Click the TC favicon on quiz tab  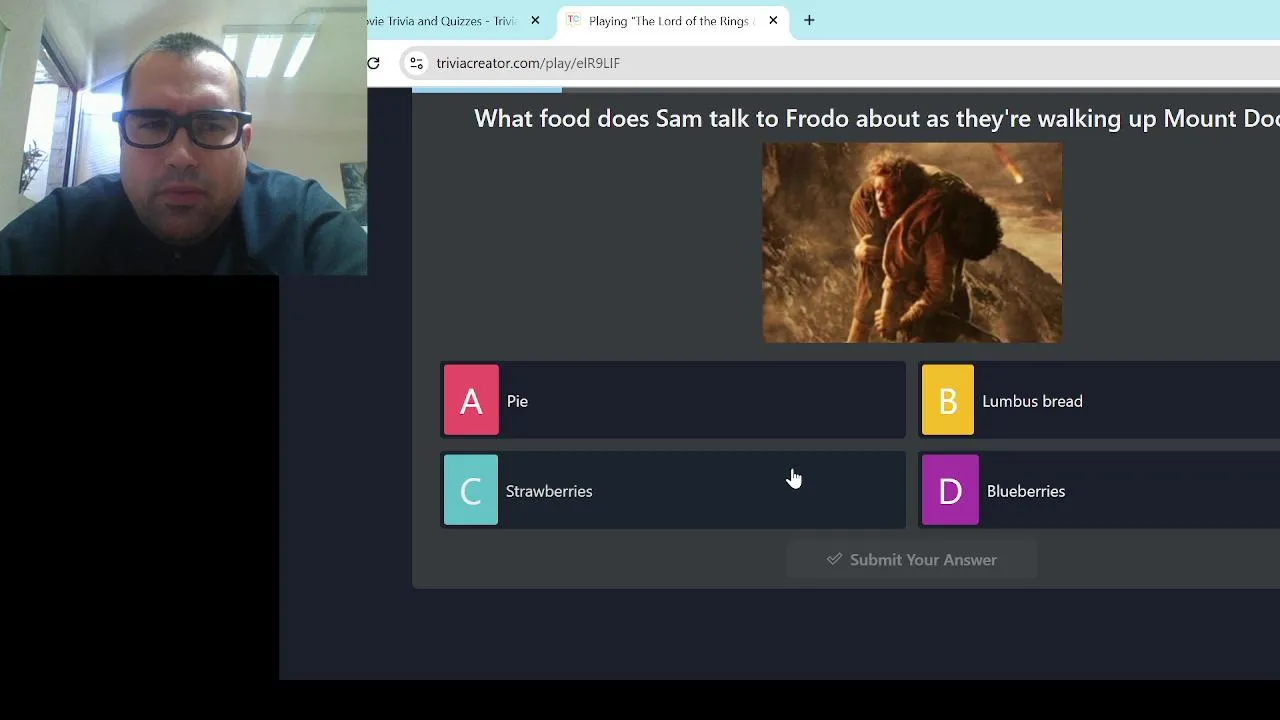(573, 20)
